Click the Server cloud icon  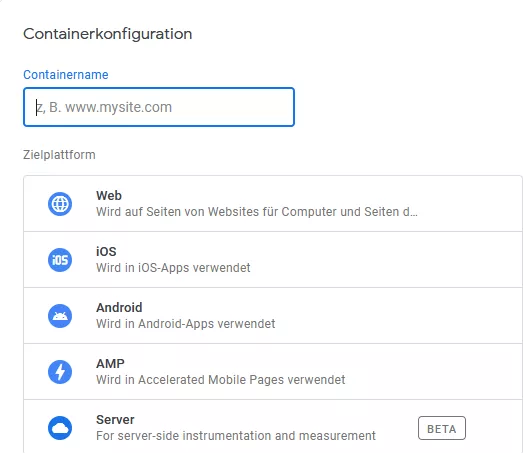point(60,428)
